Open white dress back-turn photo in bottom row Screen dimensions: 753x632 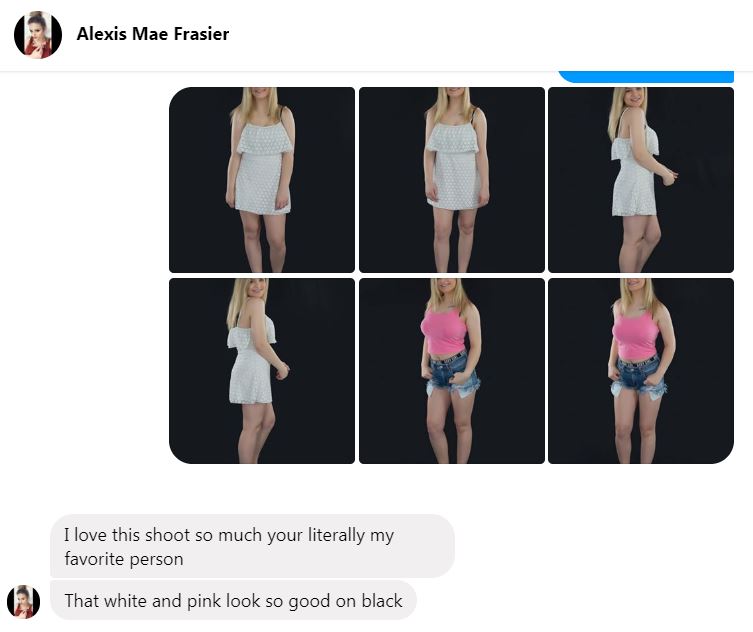262,371
